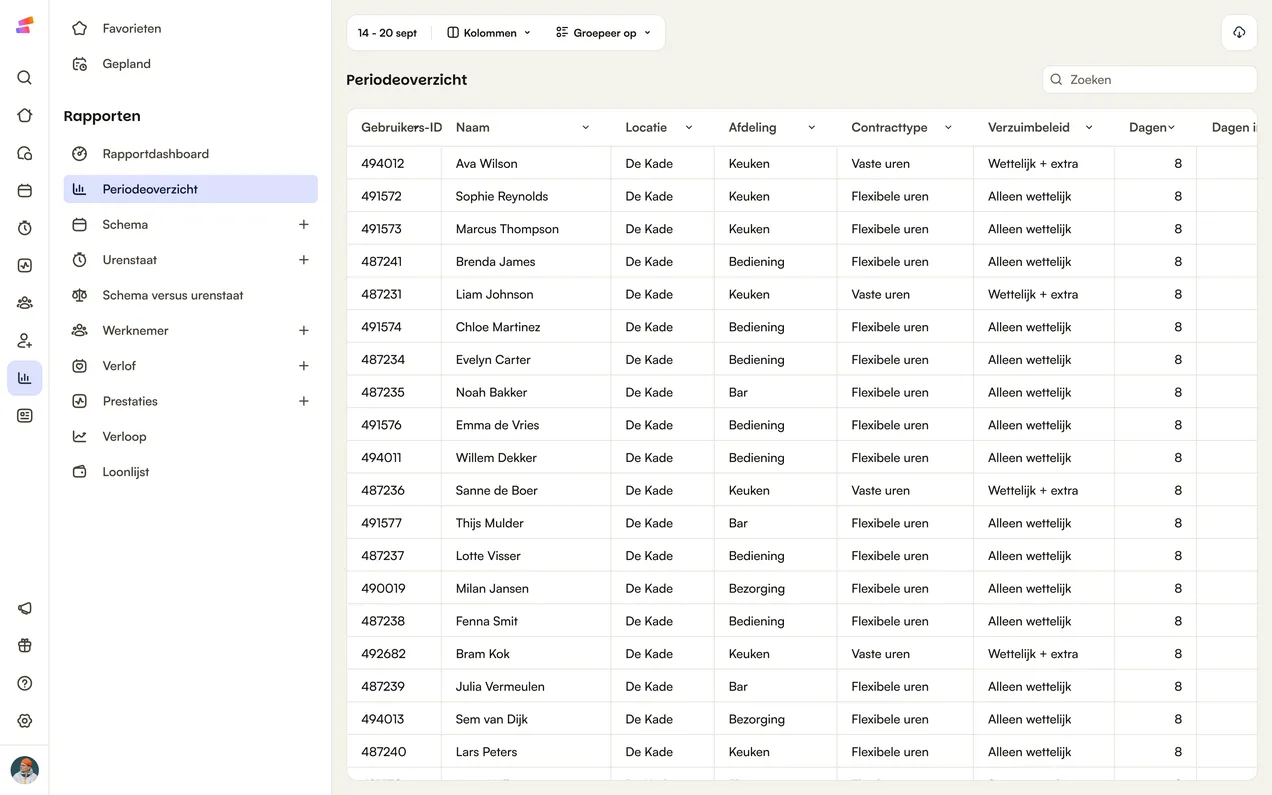Image resolution: width=1272 pixels, height=795 pixels.
Task: Open the Contracttype column header menu
Action: point(948,128)
